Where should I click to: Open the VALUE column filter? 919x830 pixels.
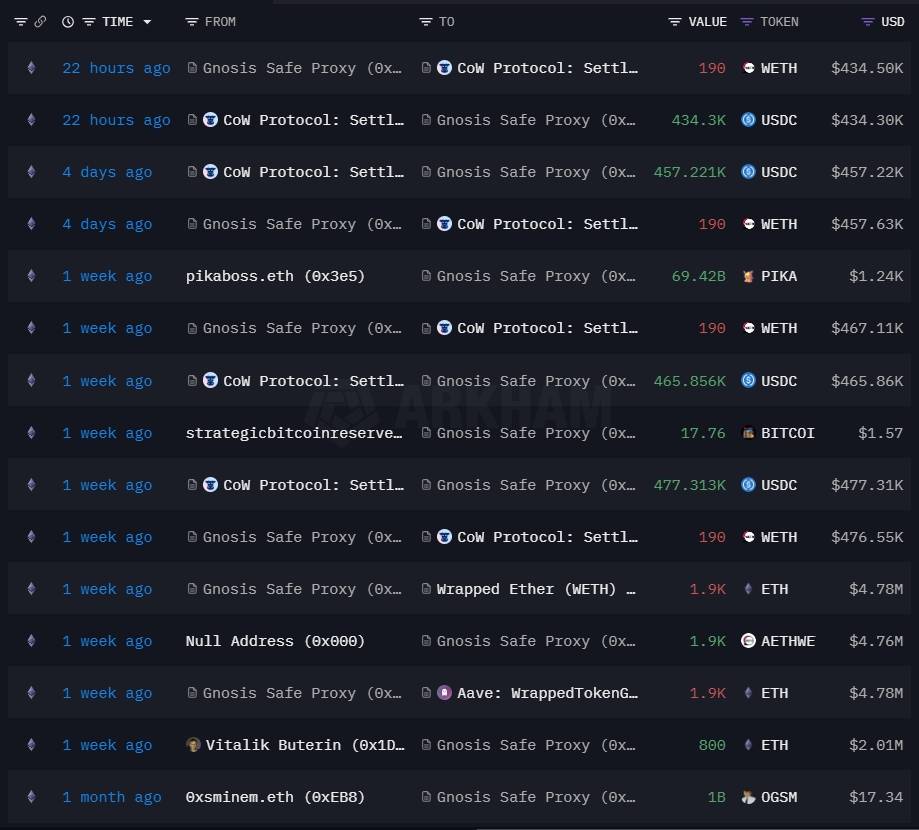point(675,22)
